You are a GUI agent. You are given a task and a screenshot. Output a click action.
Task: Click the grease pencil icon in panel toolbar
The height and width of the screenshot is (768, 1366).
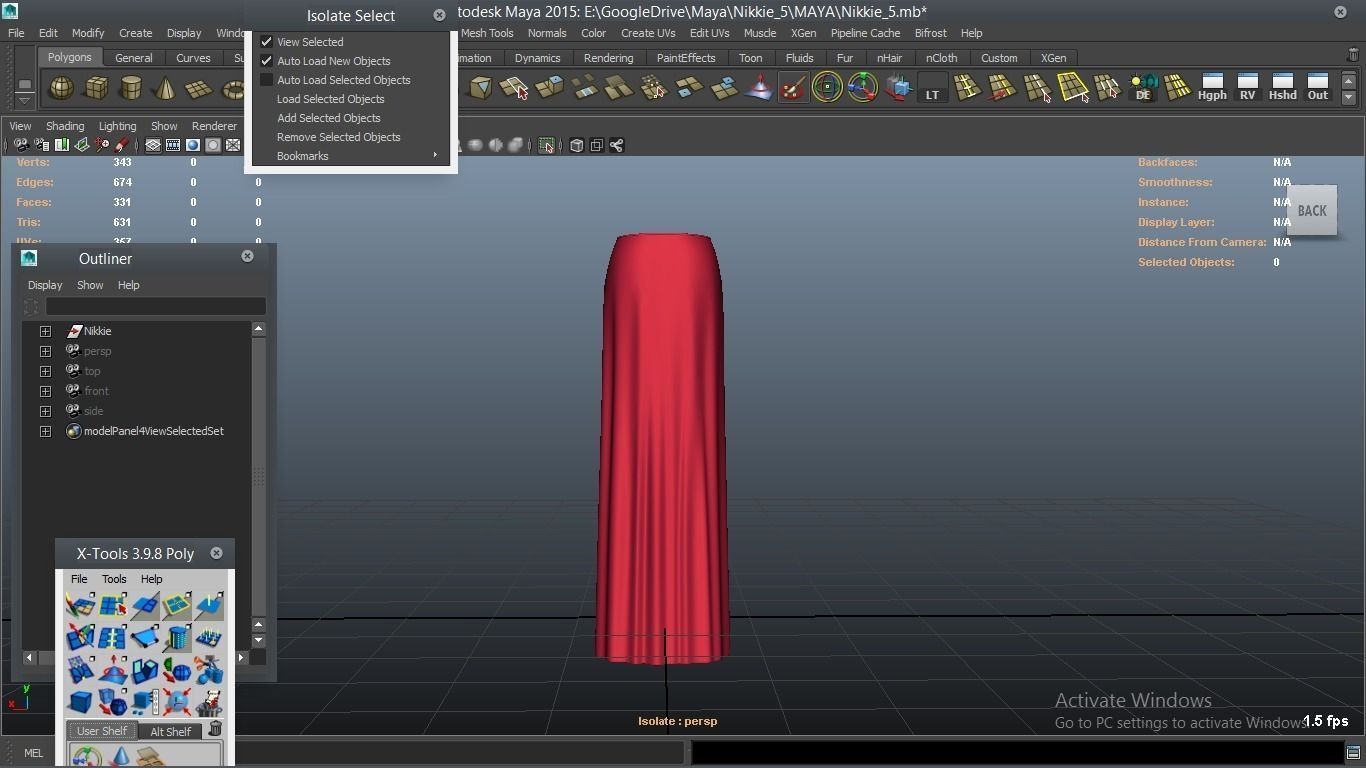point(122,145)
